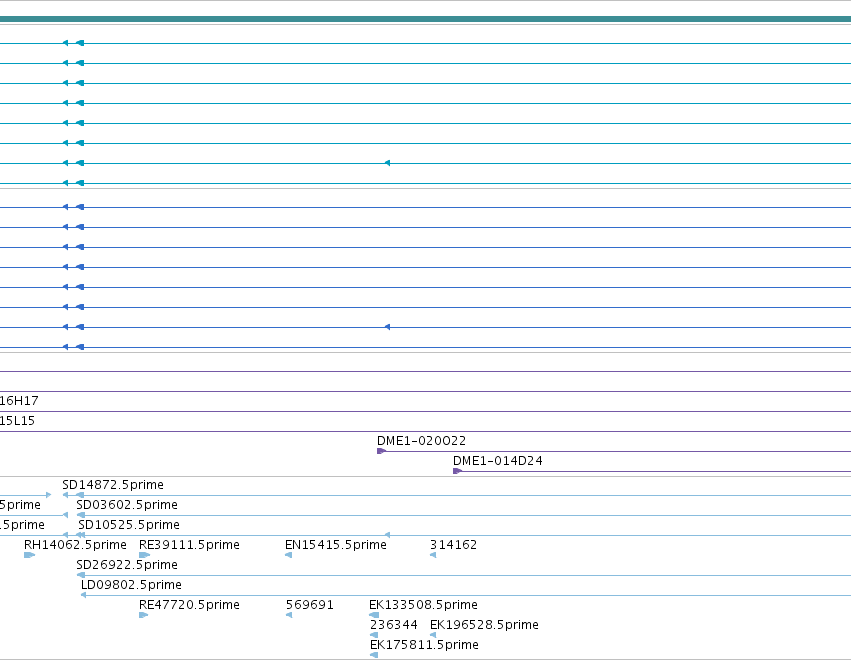Click the glyph under EK175811.5prime
The image size is (851, 660).
pyautogui.click(x=374, y=656)
